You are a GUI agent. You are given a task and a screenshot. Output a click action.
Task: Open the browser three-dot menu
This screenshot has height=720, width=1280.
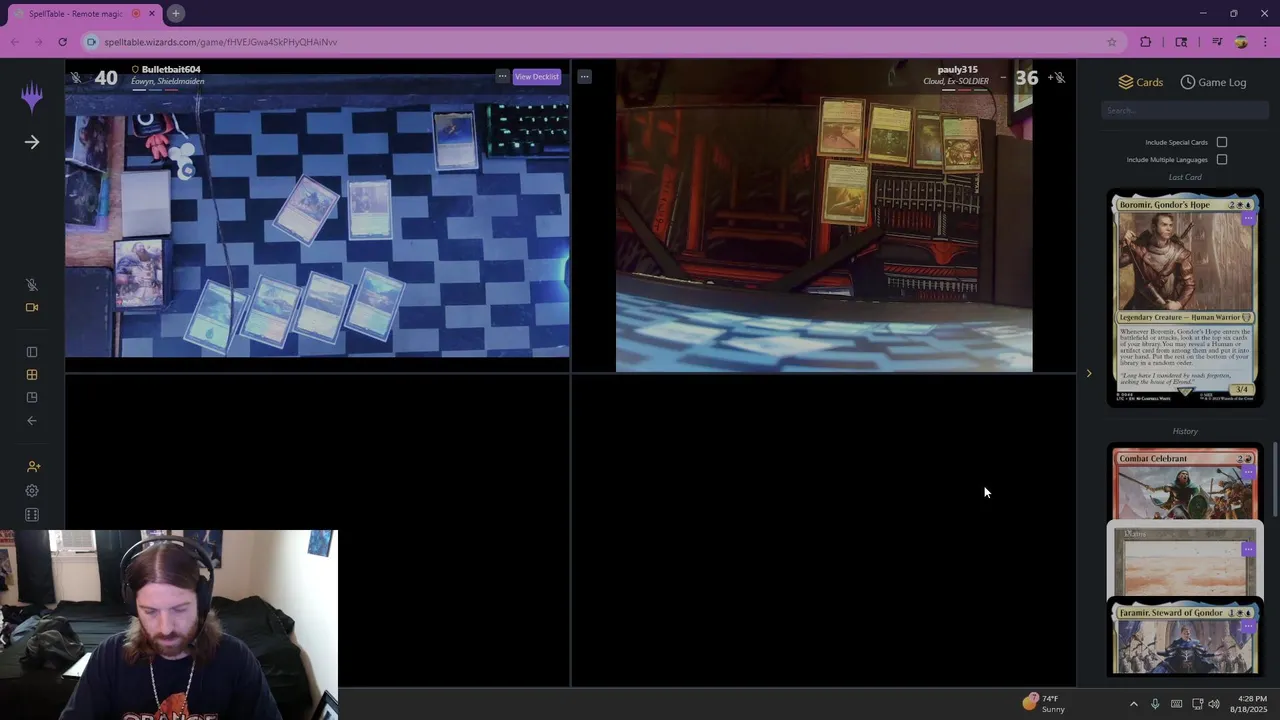[x=1265, y=42]
